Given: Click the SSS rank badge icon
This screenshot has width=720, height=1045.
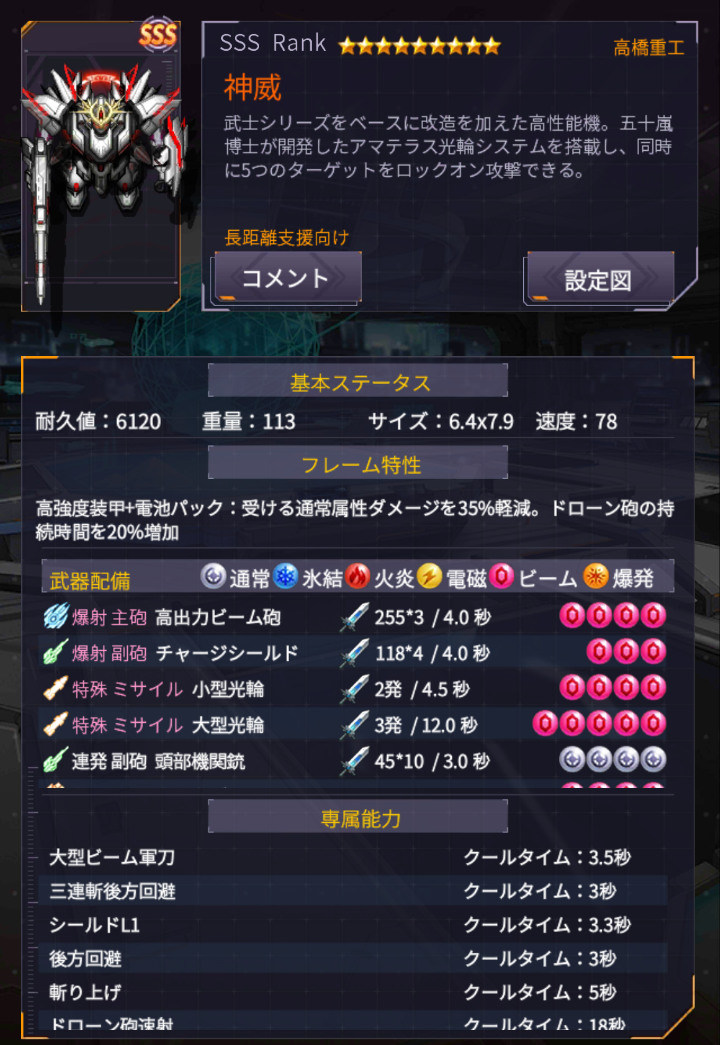Looking at the screenshot, I should (158, 35).
